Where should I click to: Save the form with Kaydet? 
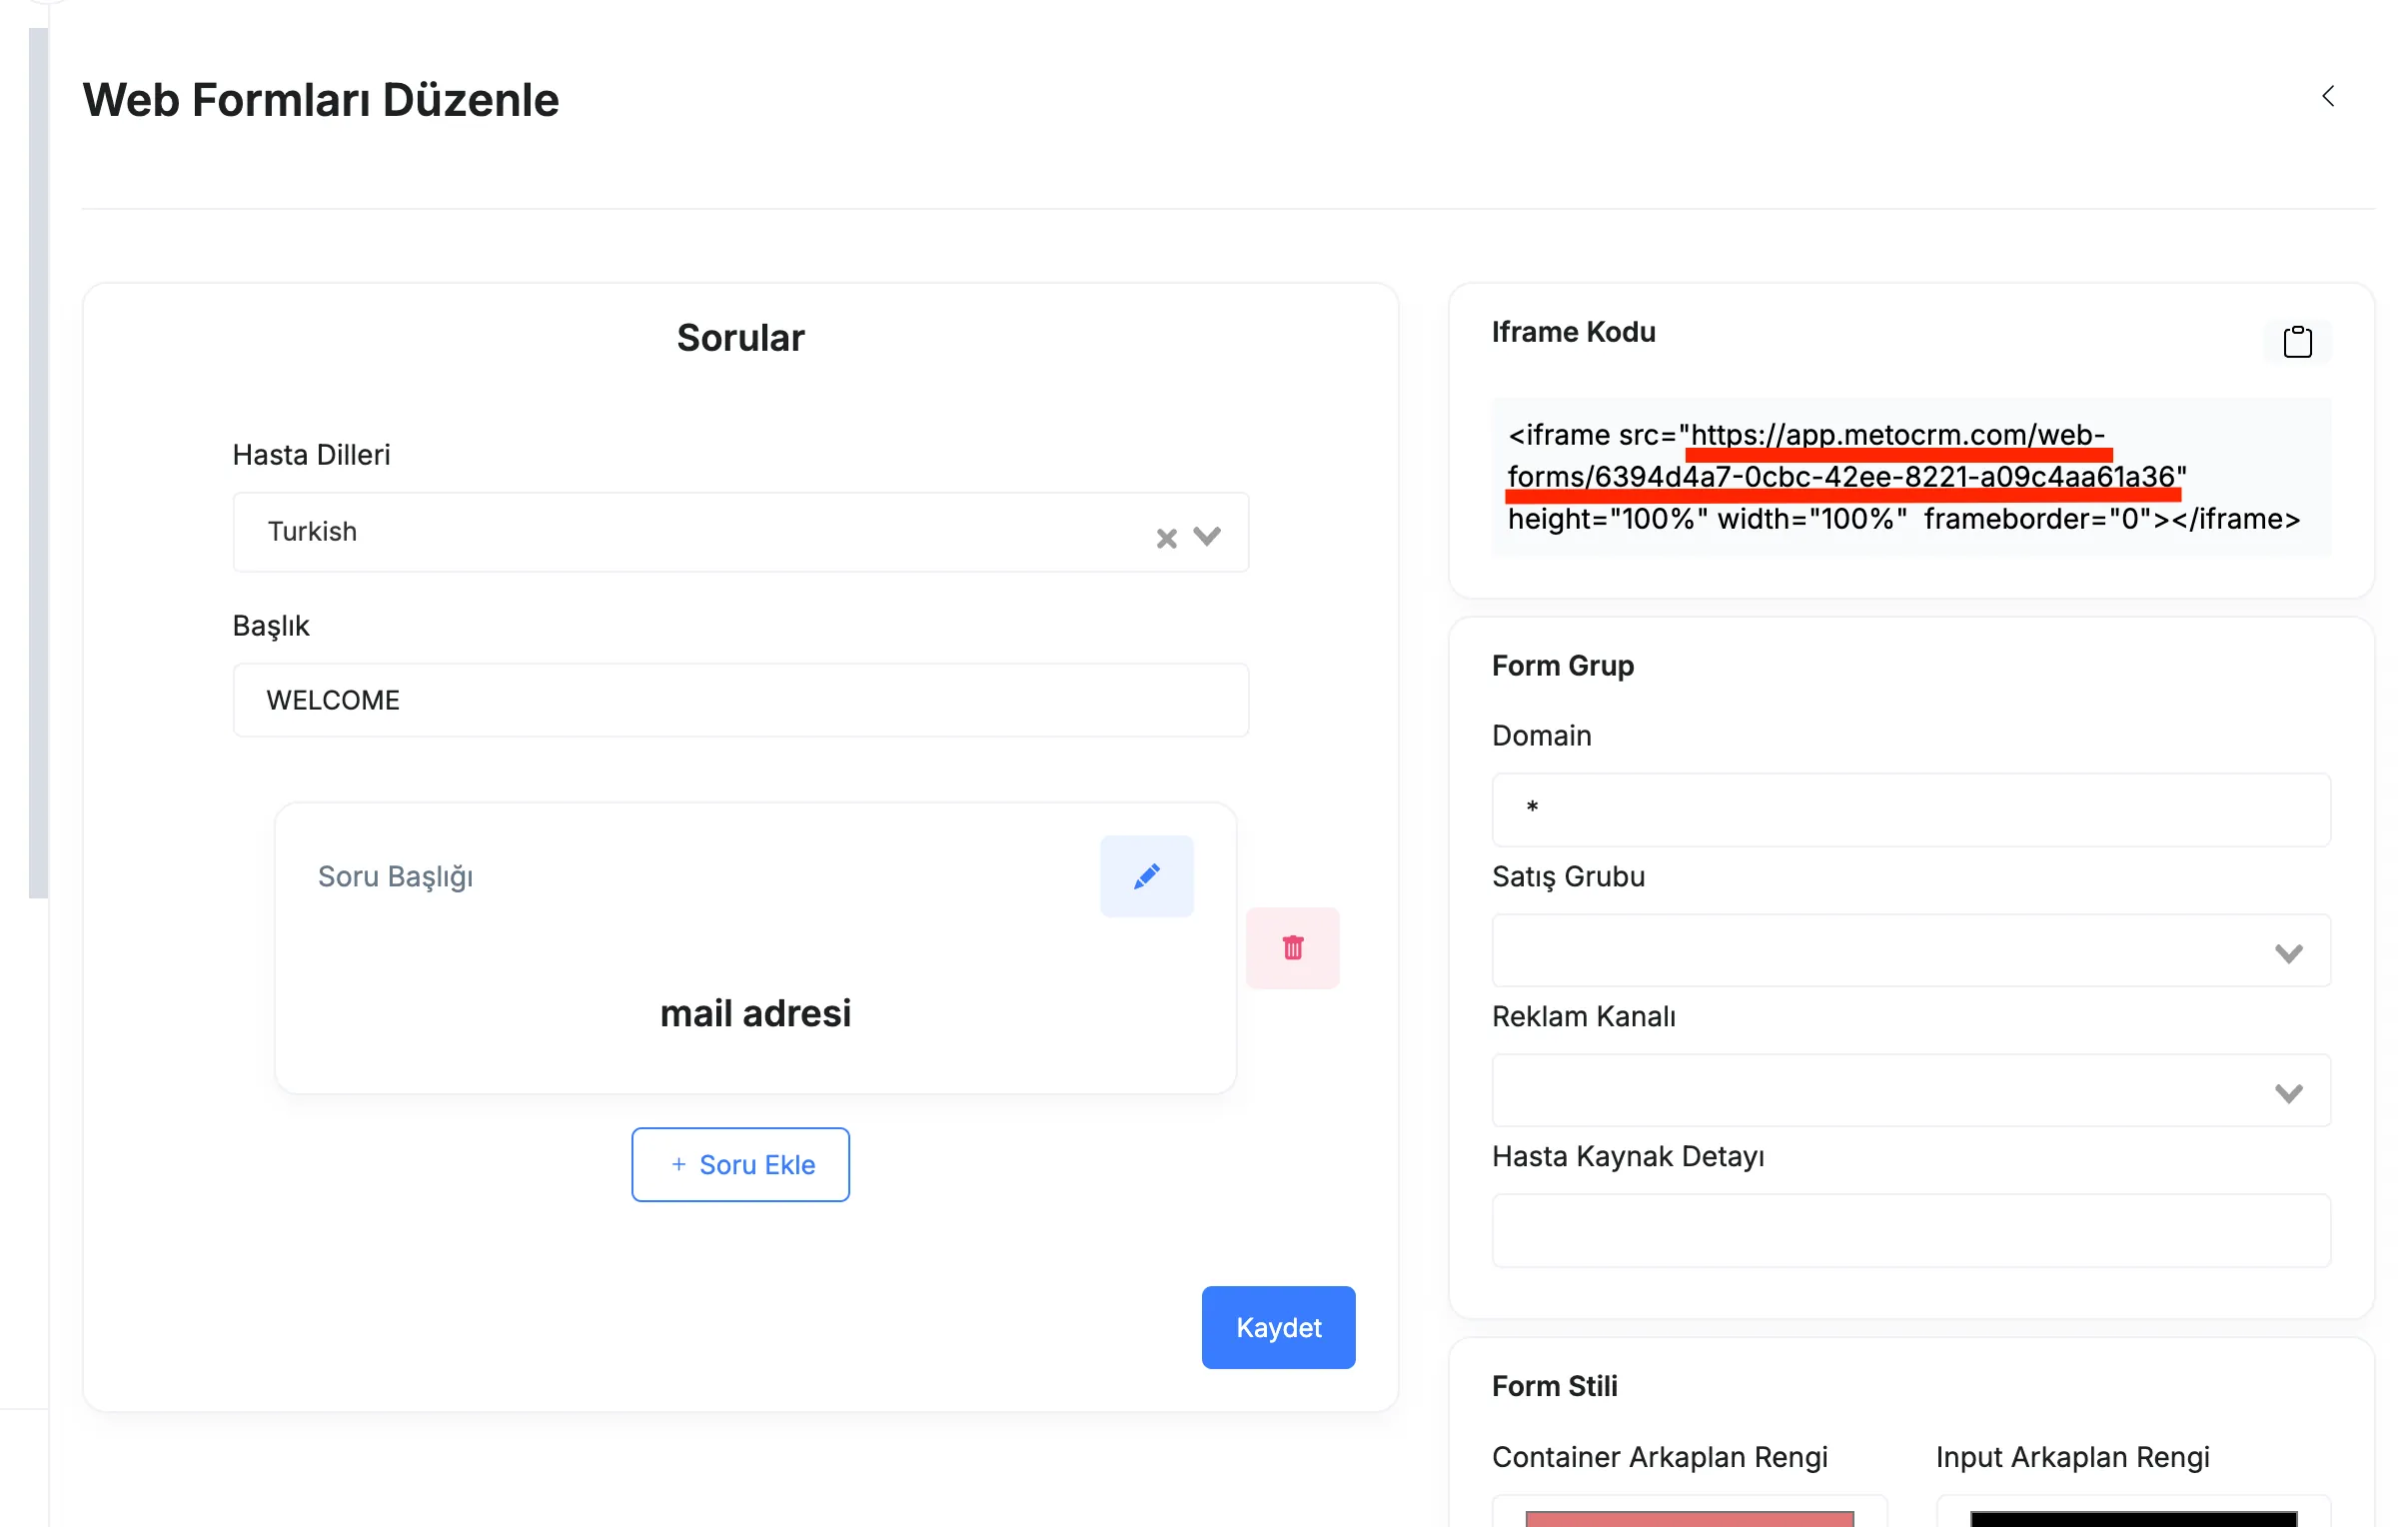1278,1327
